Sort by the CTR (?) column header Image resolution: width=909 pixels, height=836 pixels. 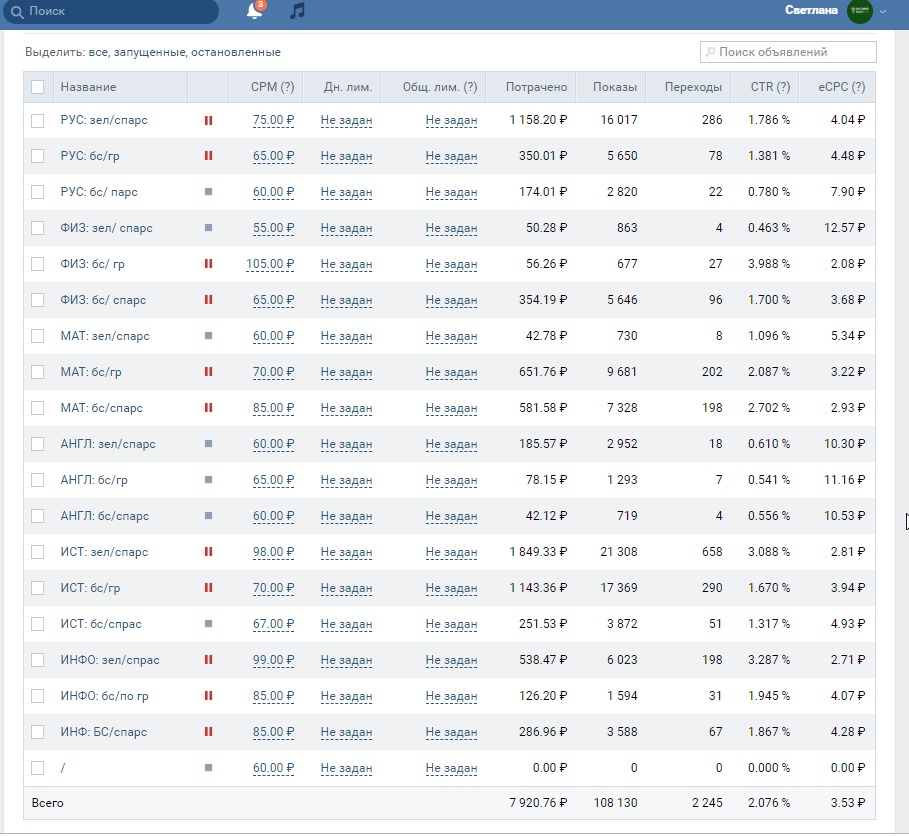[x=770, y=87]
